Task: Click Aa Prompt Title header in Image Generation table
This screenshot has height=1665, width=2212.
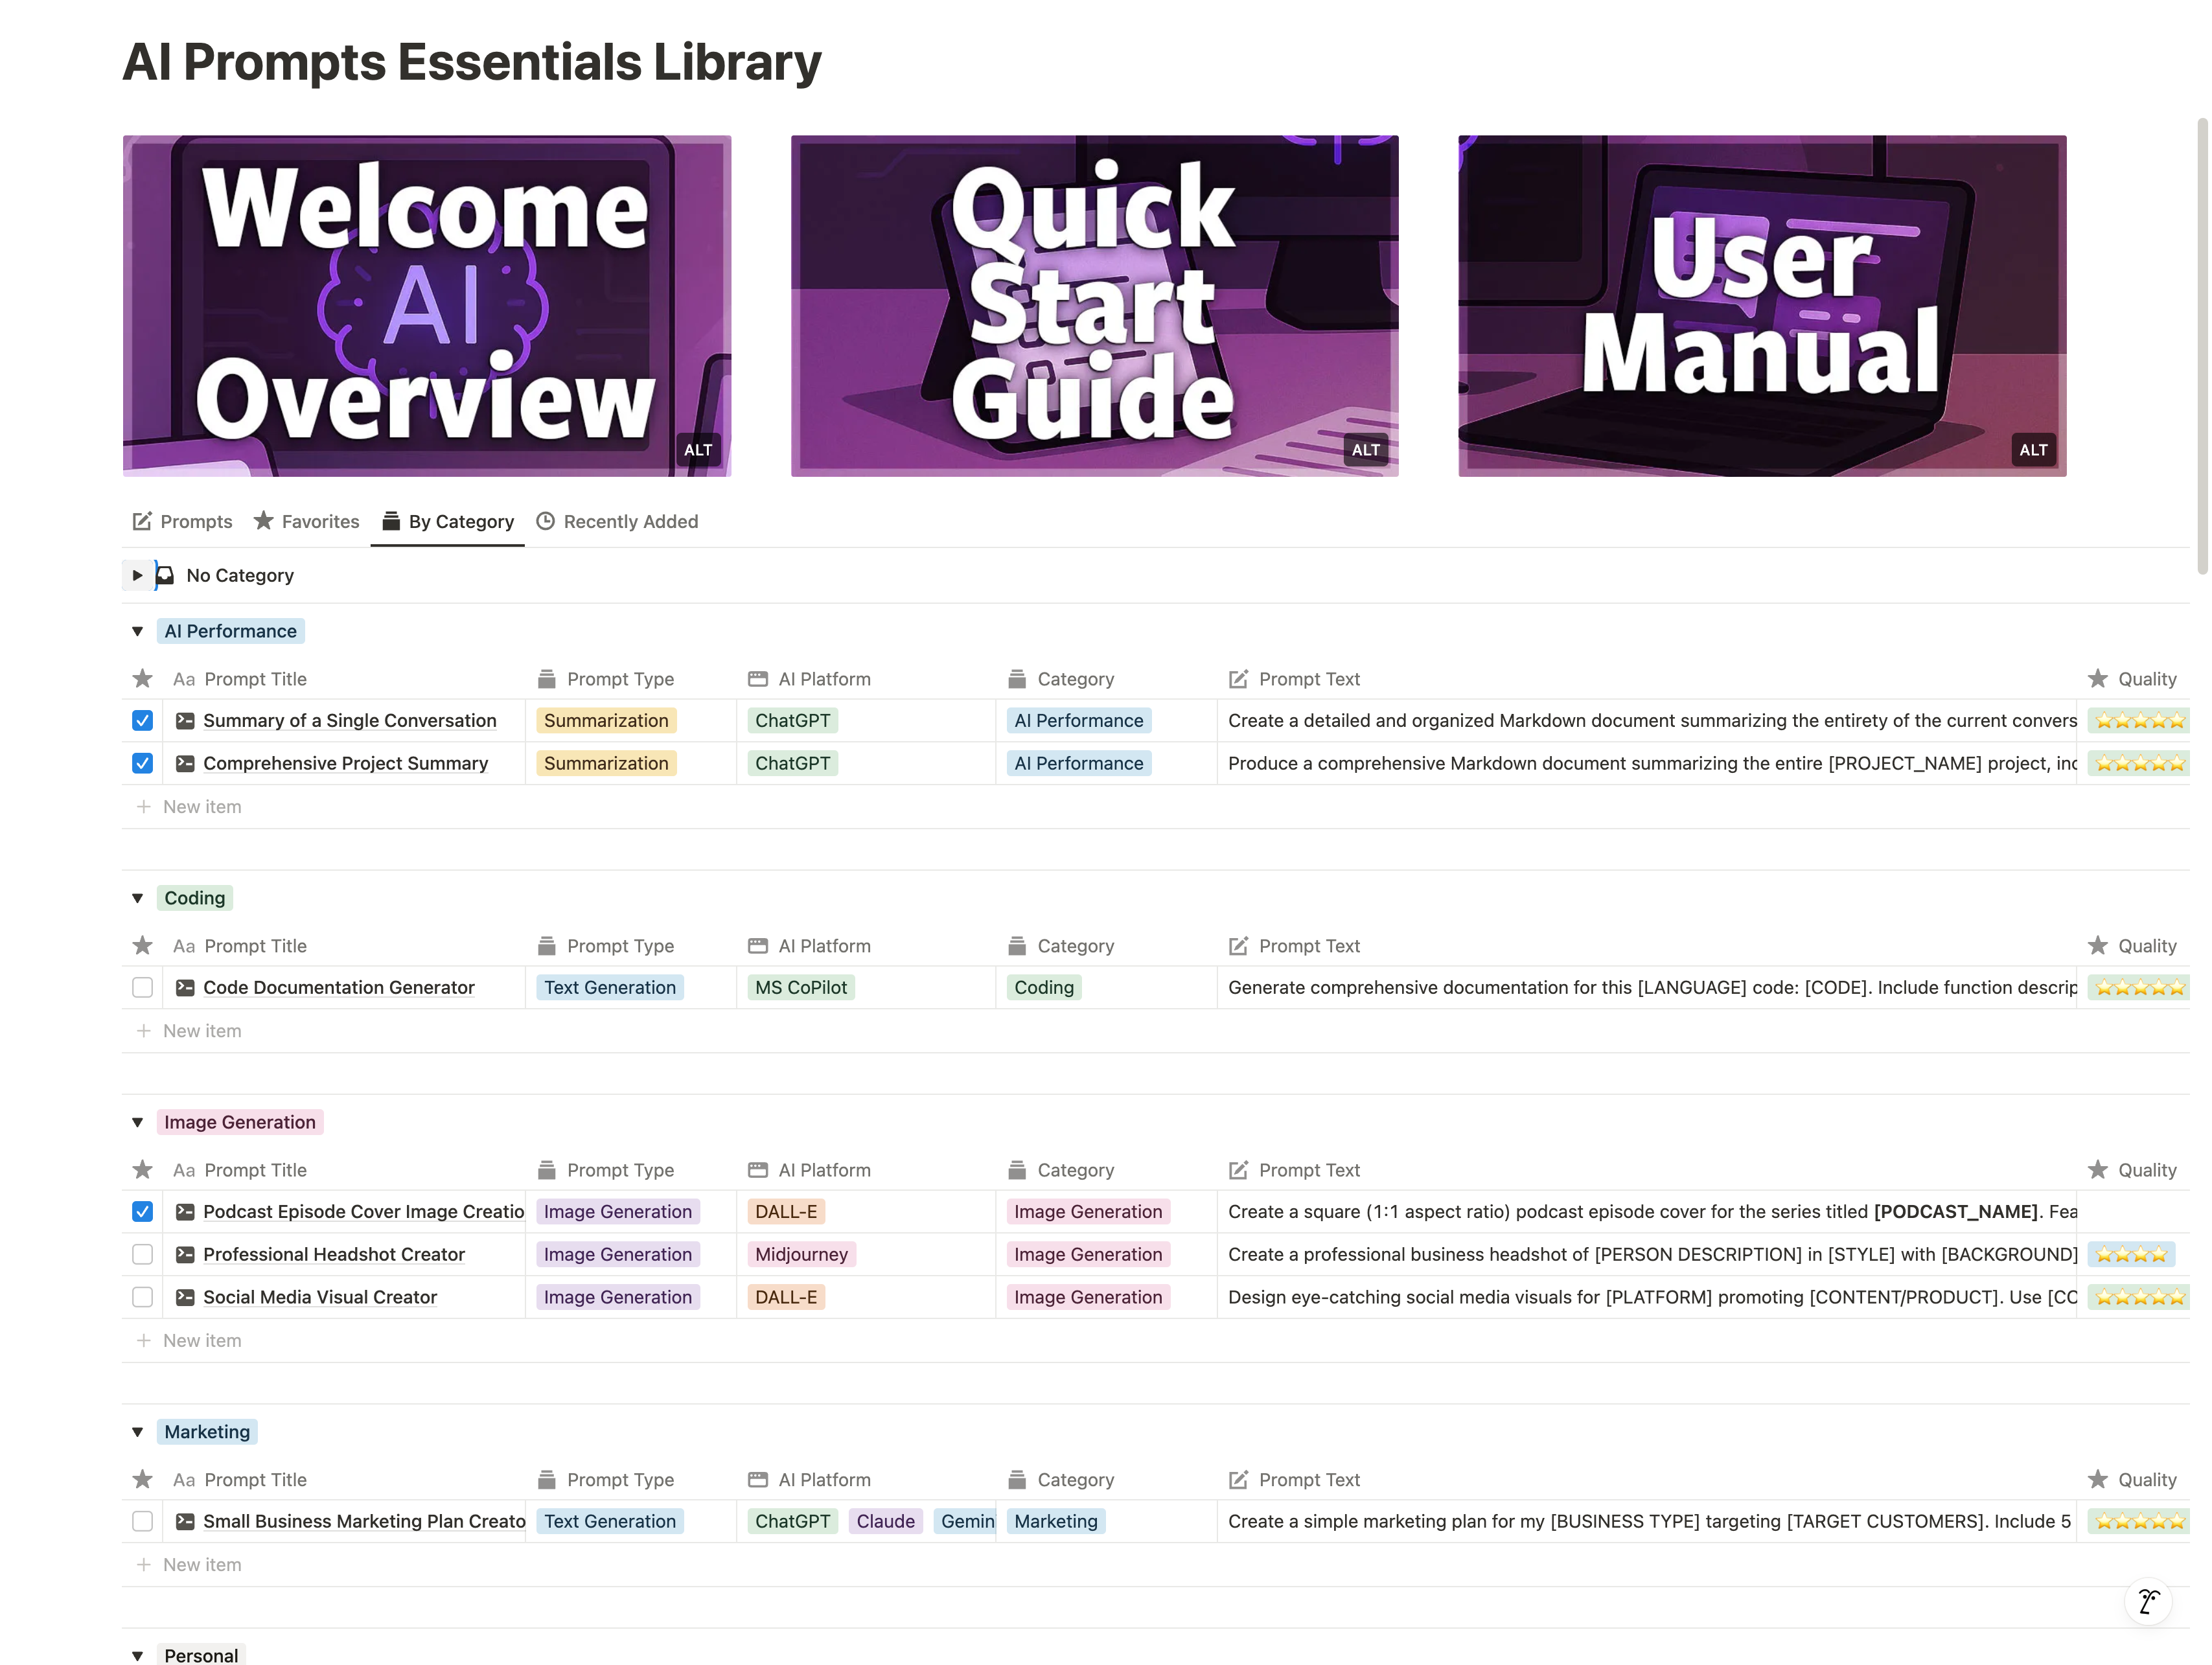Action: (240, 1170)
